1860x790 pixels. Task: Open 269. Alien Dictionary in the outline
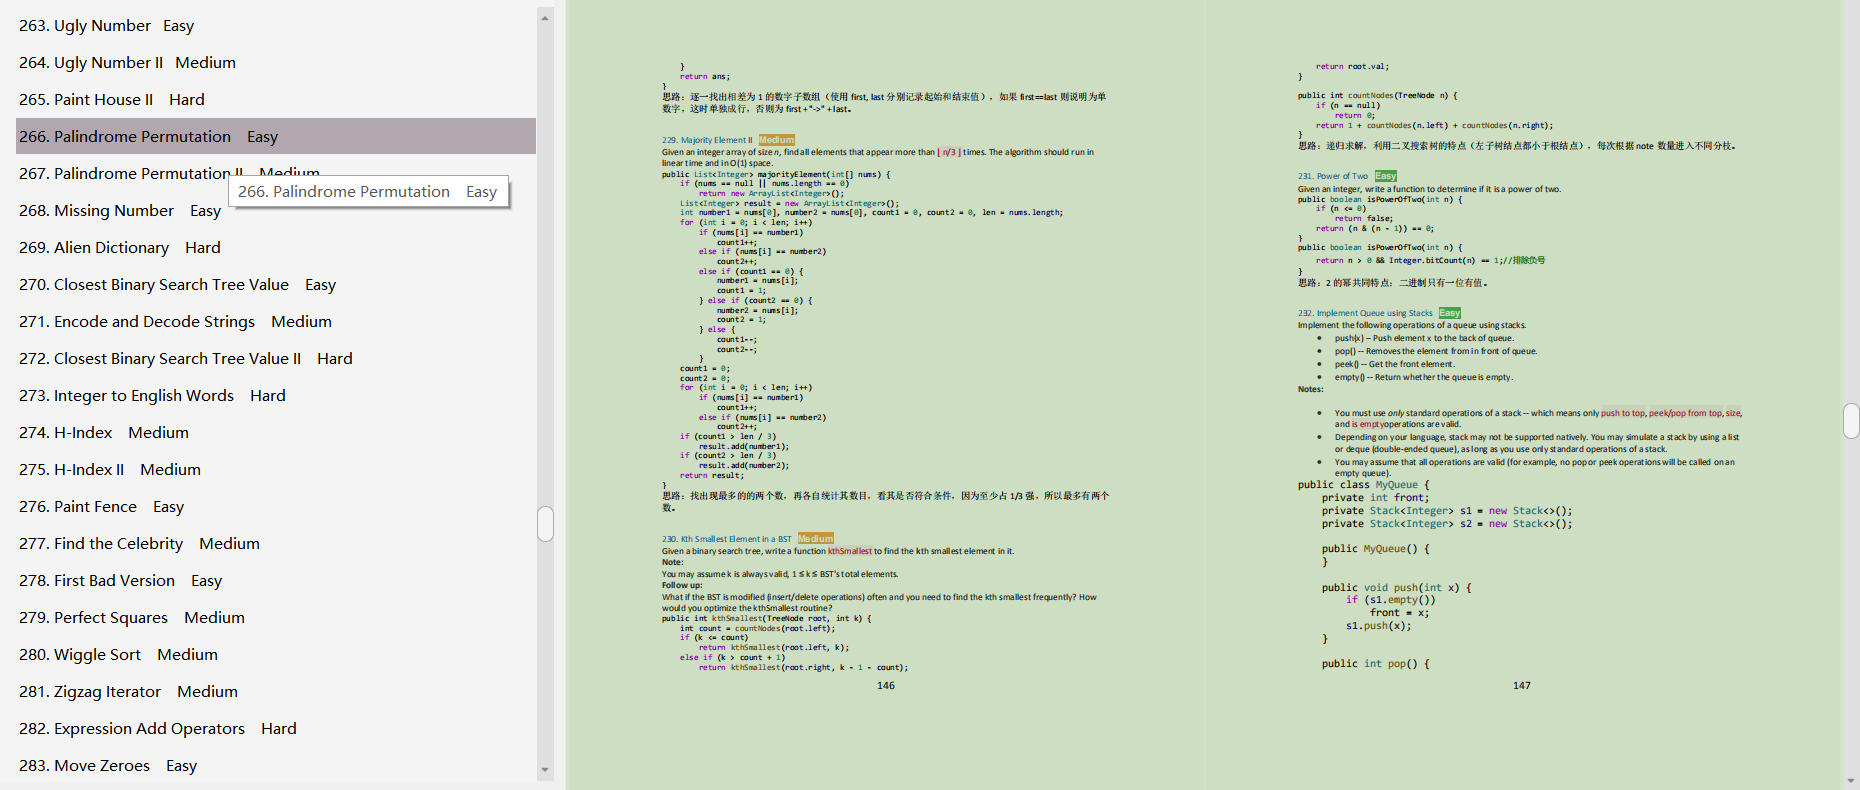point(119,248)
